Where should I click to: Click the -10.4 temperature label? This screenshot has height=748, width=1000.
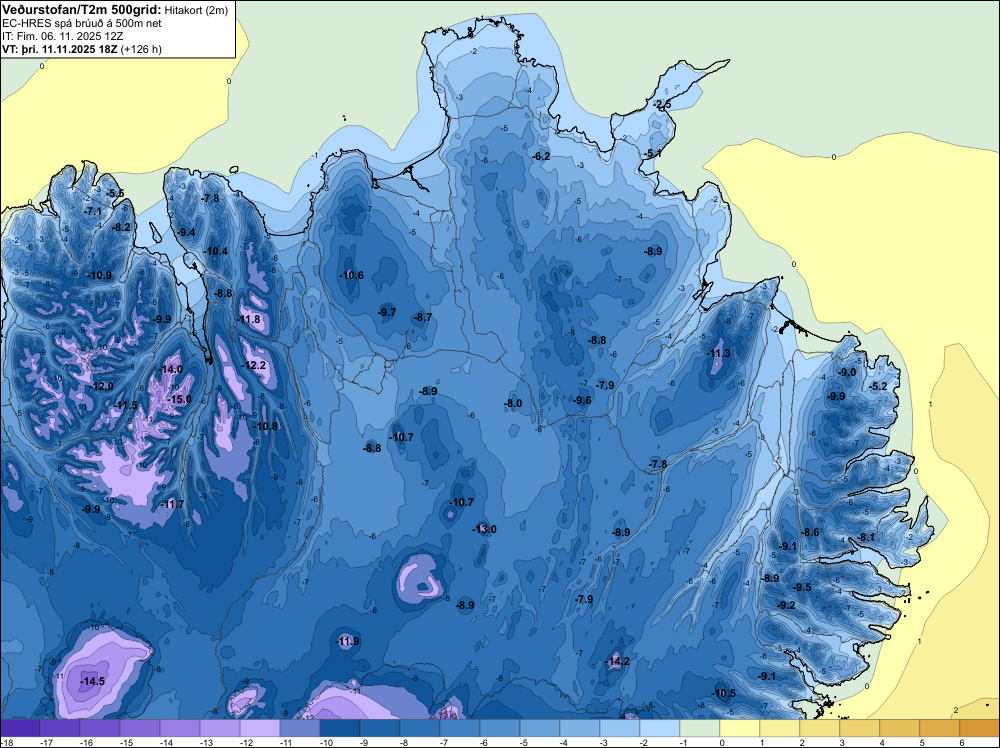click(216, 251)
